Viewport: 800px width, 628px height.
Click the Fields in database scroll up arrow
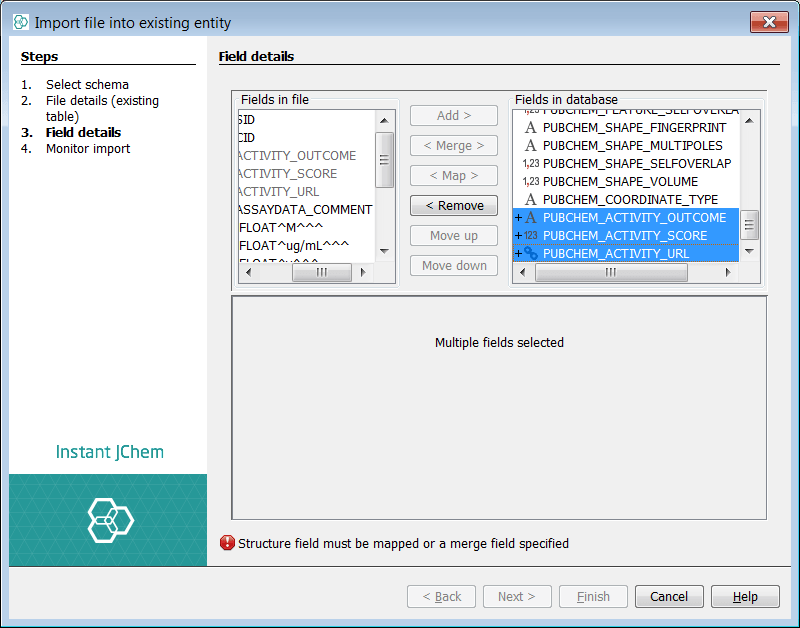(749, 120)
